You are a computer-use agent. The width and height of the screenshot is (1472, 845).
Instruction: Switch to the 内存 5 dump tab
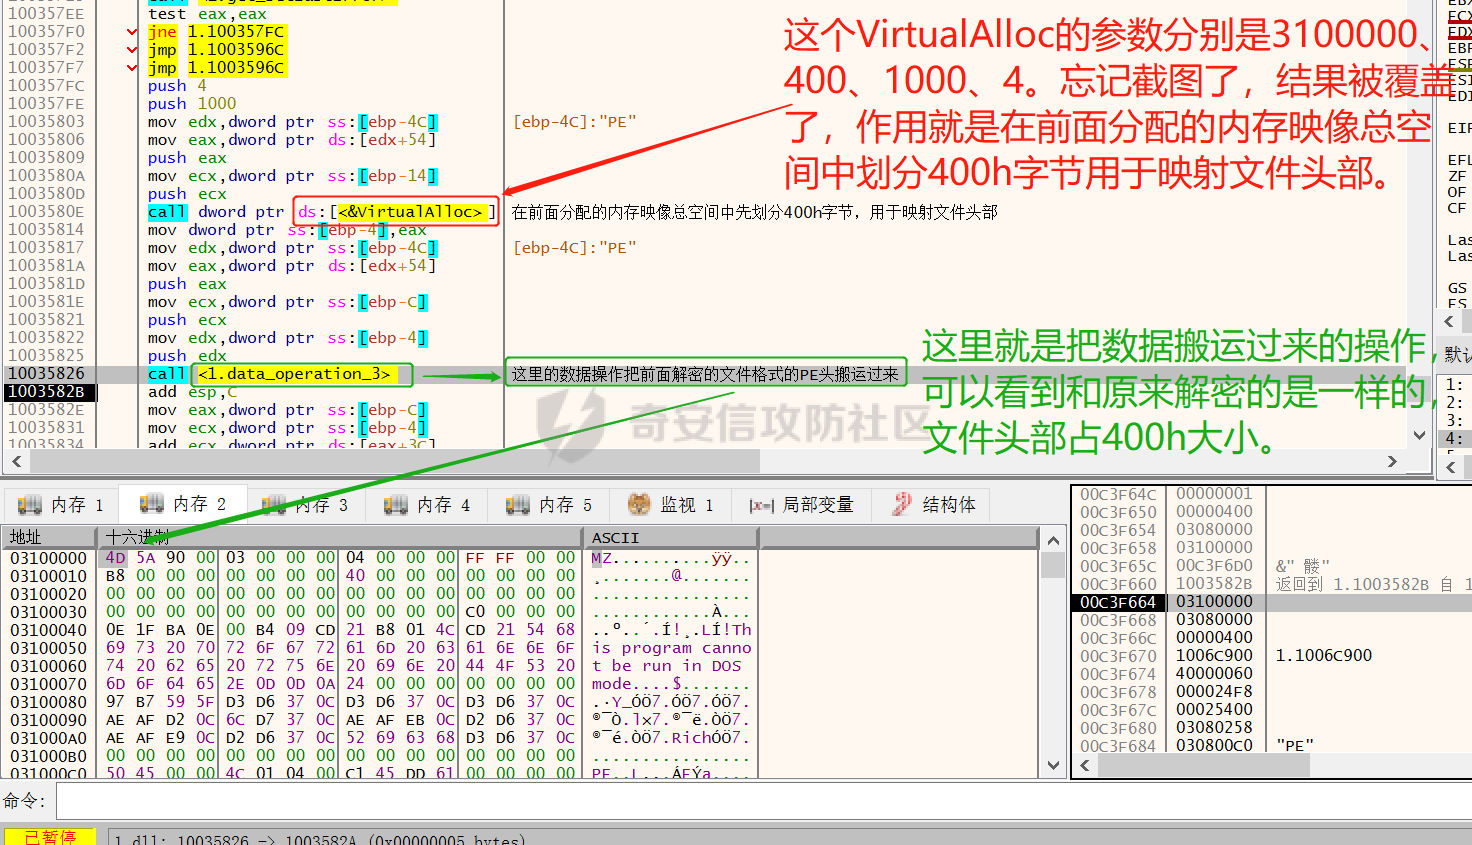[549, 505]
